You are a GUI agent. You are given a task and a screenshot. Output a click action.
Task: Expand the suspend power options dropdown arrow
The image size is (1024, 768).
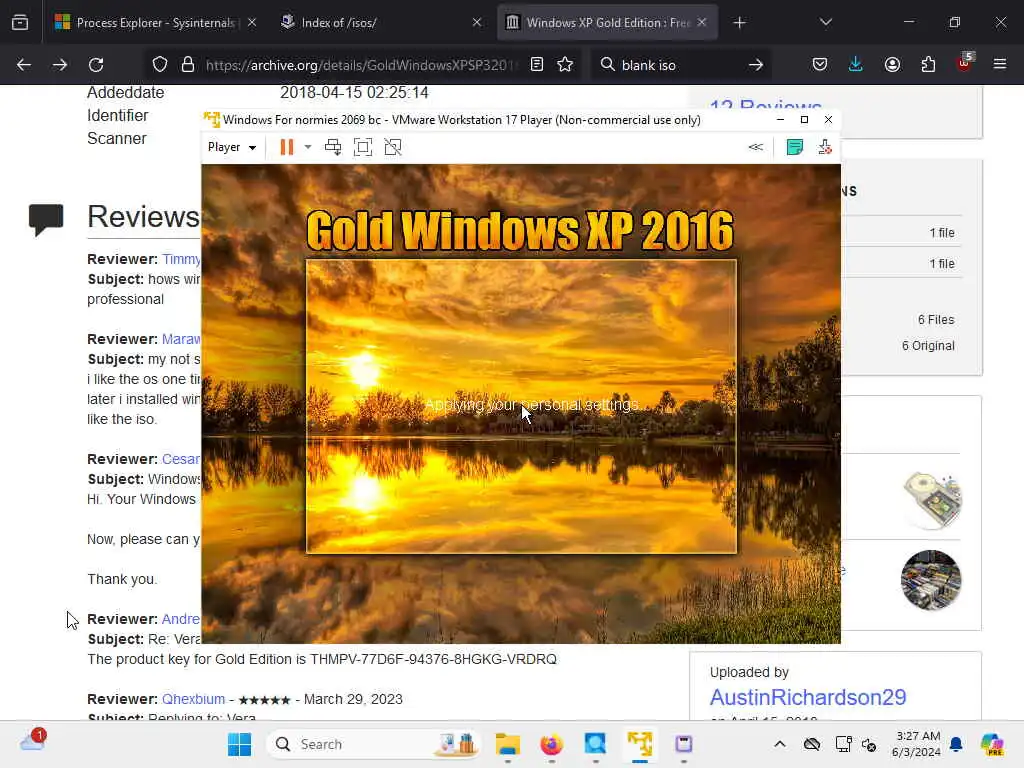(308, 147)
